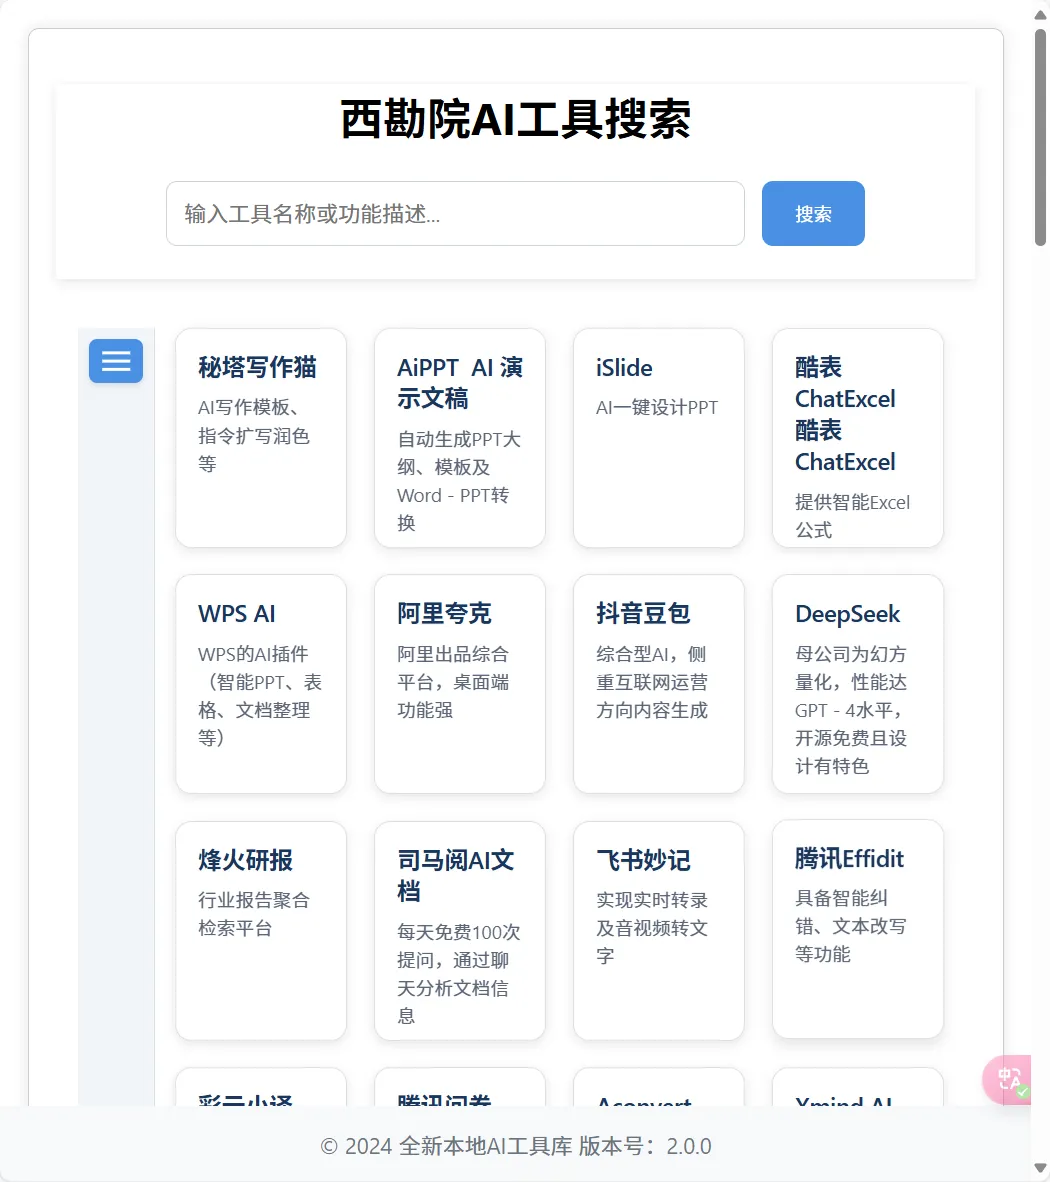This screenshot has width=1050, height=1182.
Task: Open the DeepSeek card
Action: [858, 684]
